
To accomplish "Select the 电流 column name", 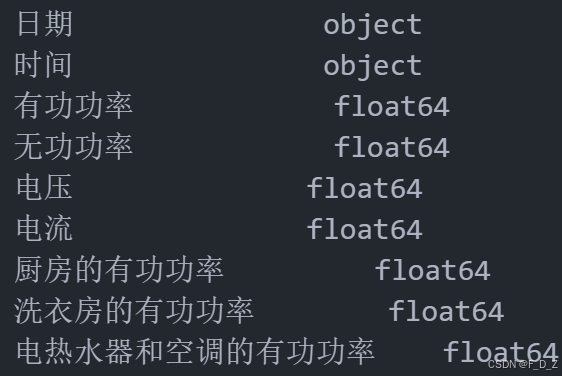I will coord(44,228).
